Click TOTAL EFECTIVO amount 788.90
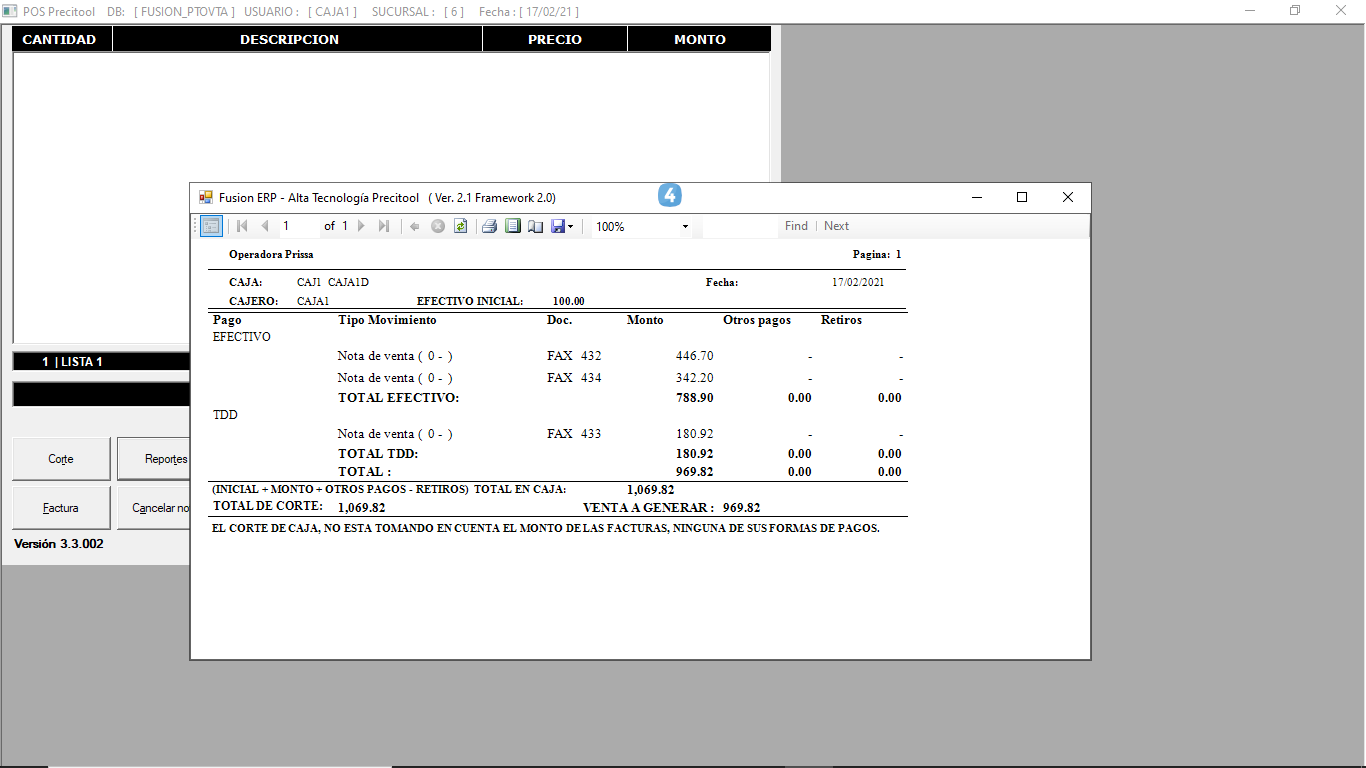Viewport: 1366px width, 768px height. point(695,398)
